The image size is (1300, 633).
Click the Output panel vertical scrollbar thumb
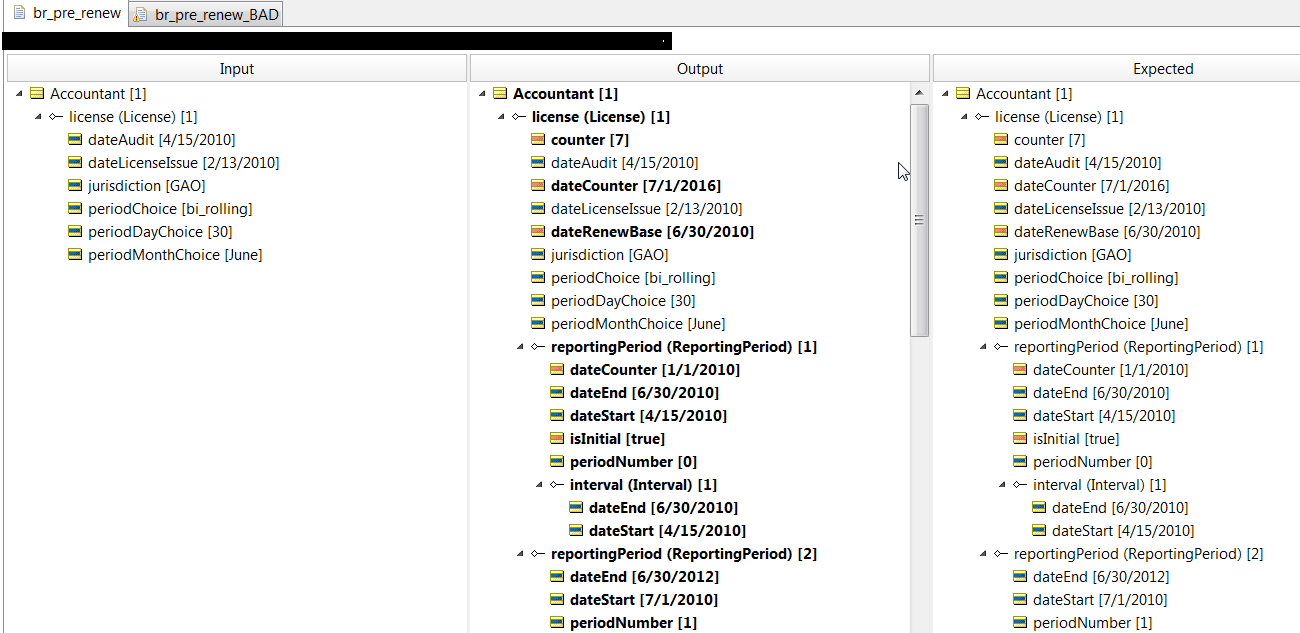(x=920, y=220)
